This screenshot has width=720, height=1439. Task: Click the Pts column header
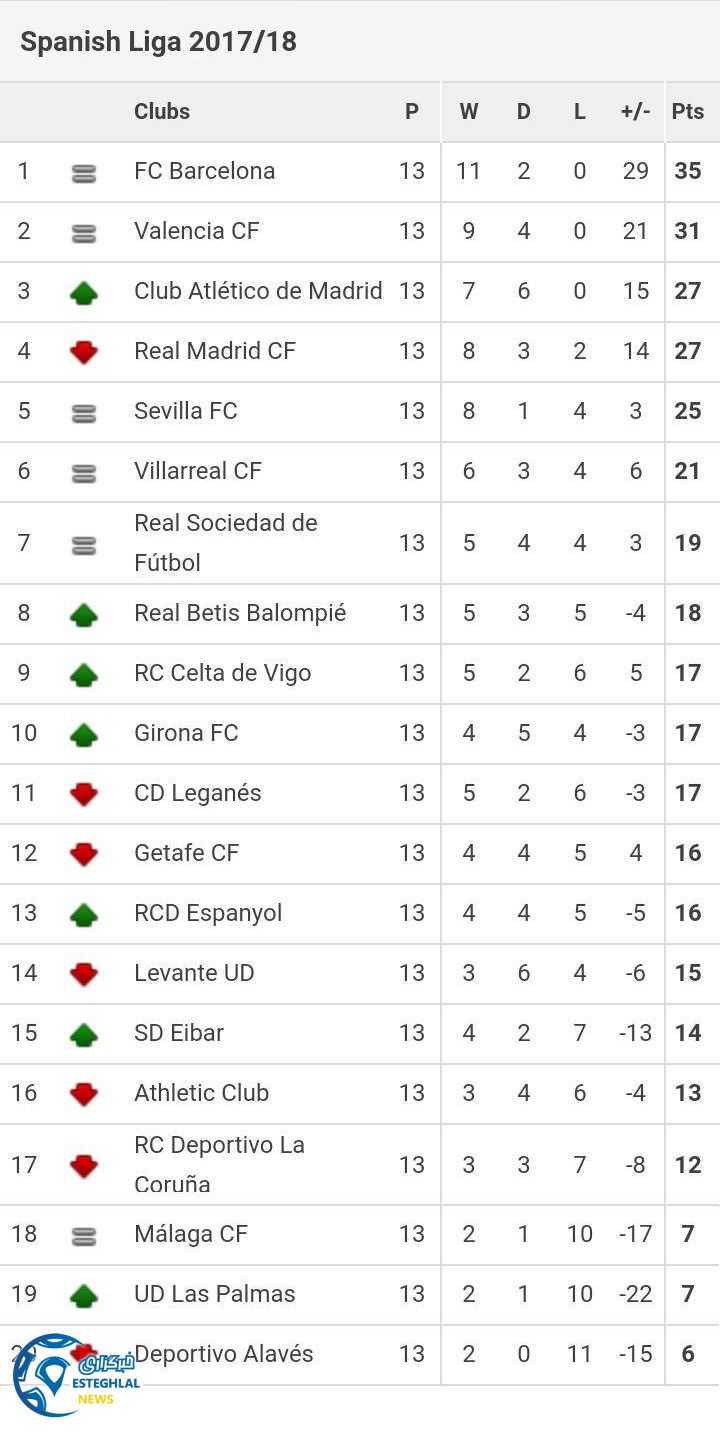coord(688,112)
